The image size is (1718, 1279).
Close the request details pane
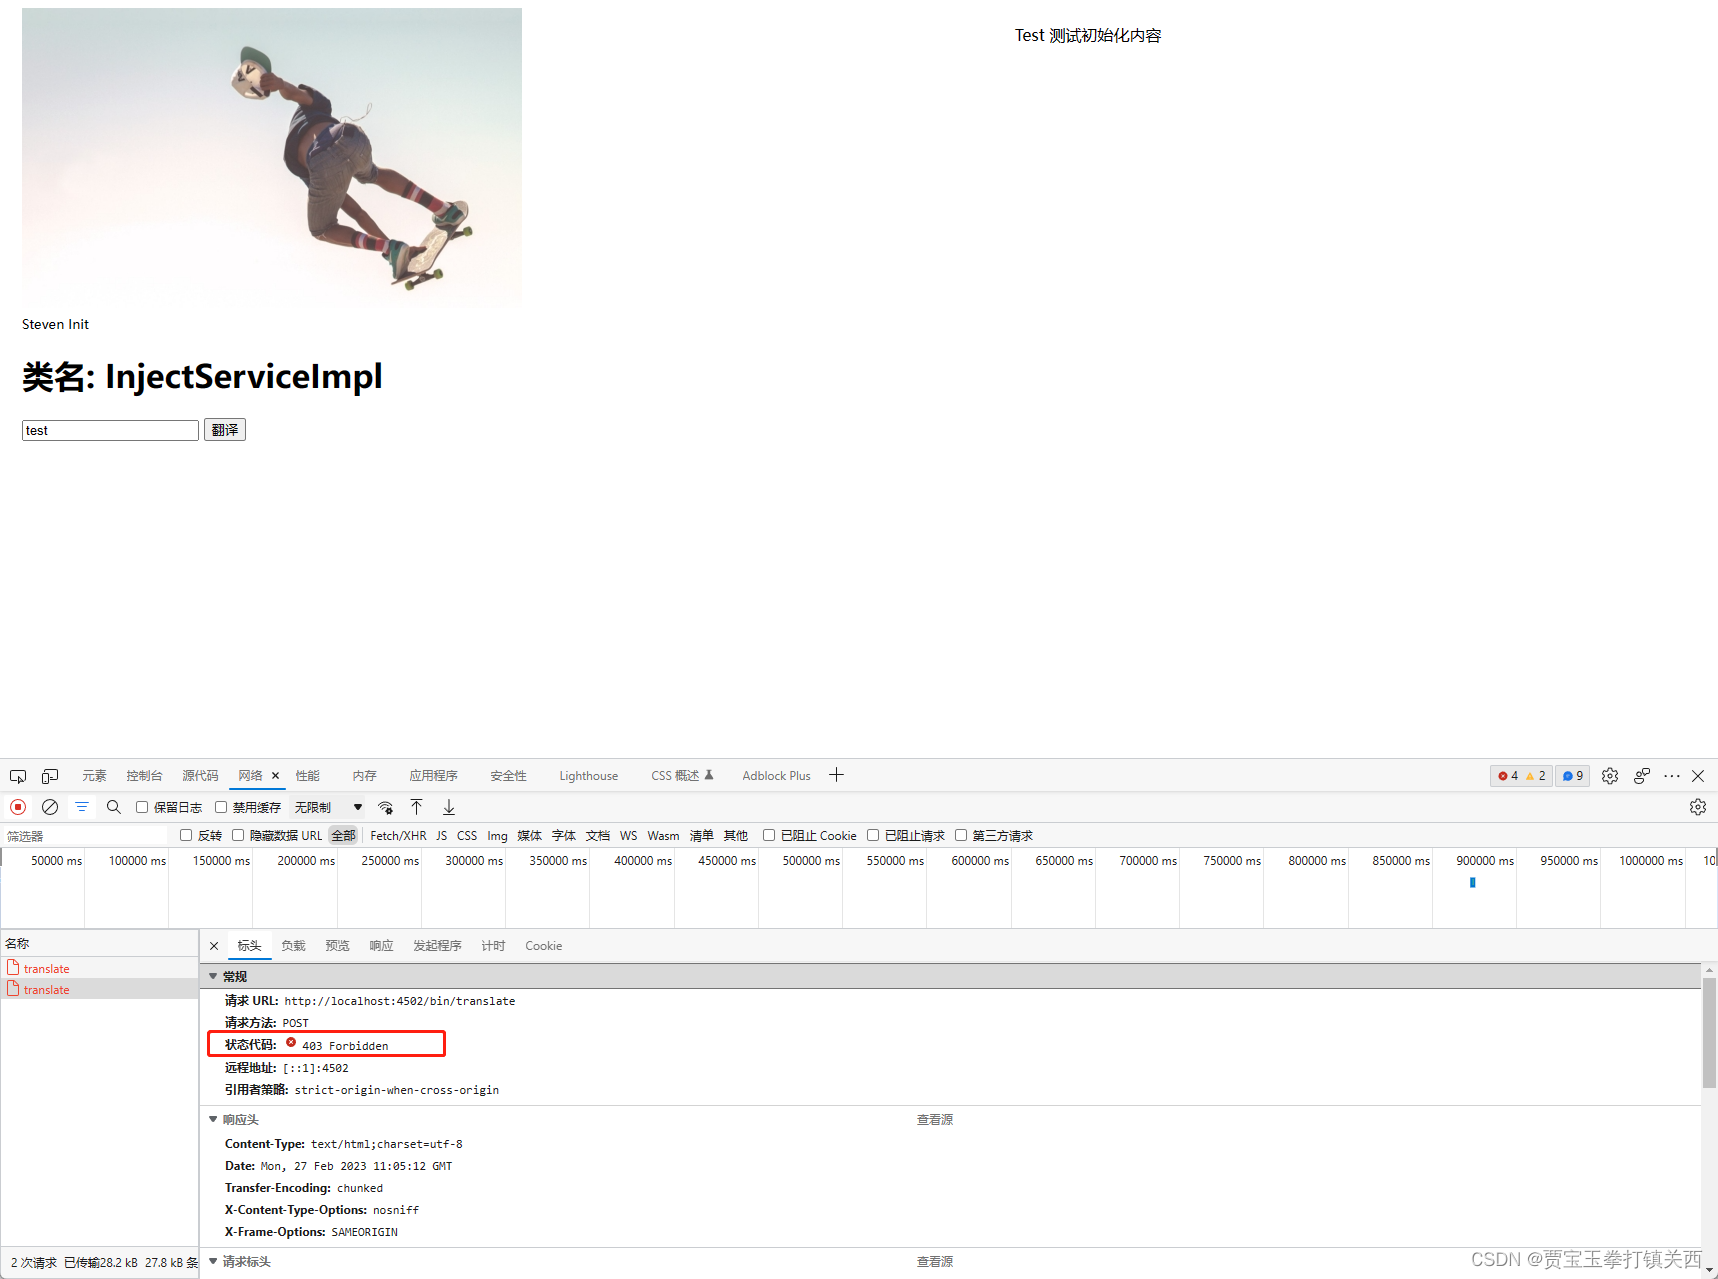click(x=214, y=946)
